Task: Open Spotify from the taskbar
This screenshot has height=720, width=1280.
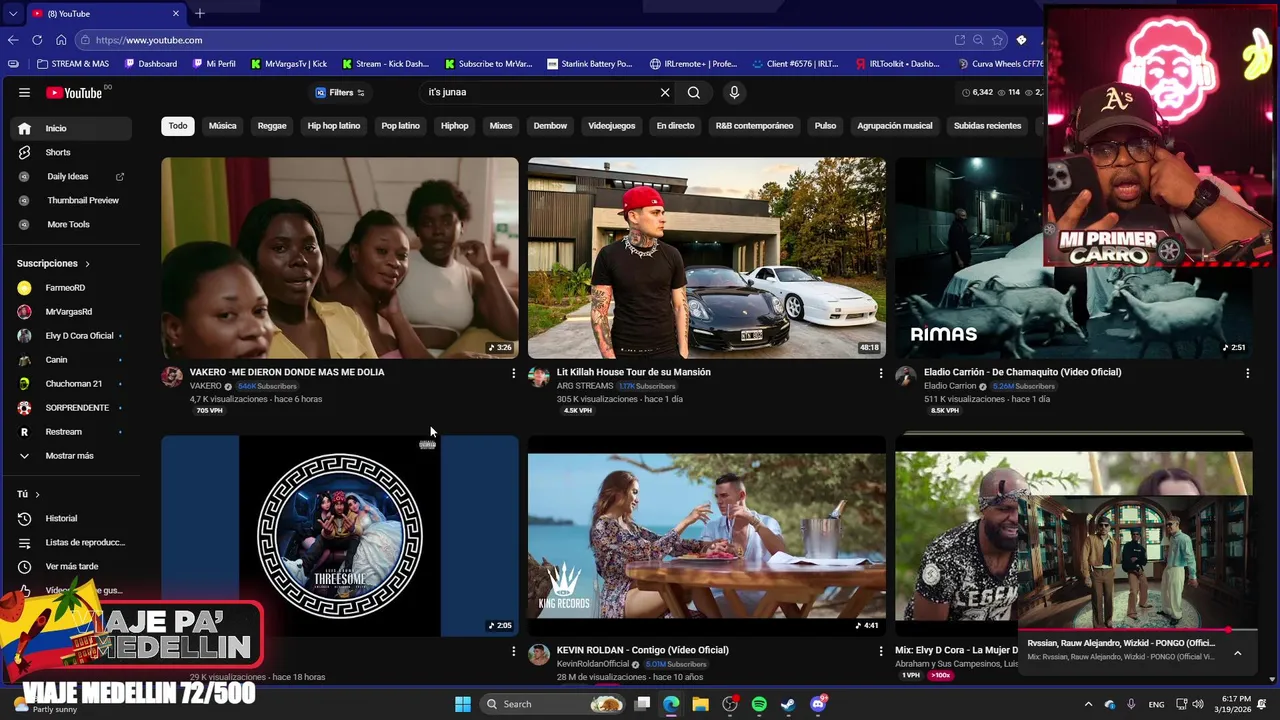Action: pyautogui.click(x=759, y=704)
